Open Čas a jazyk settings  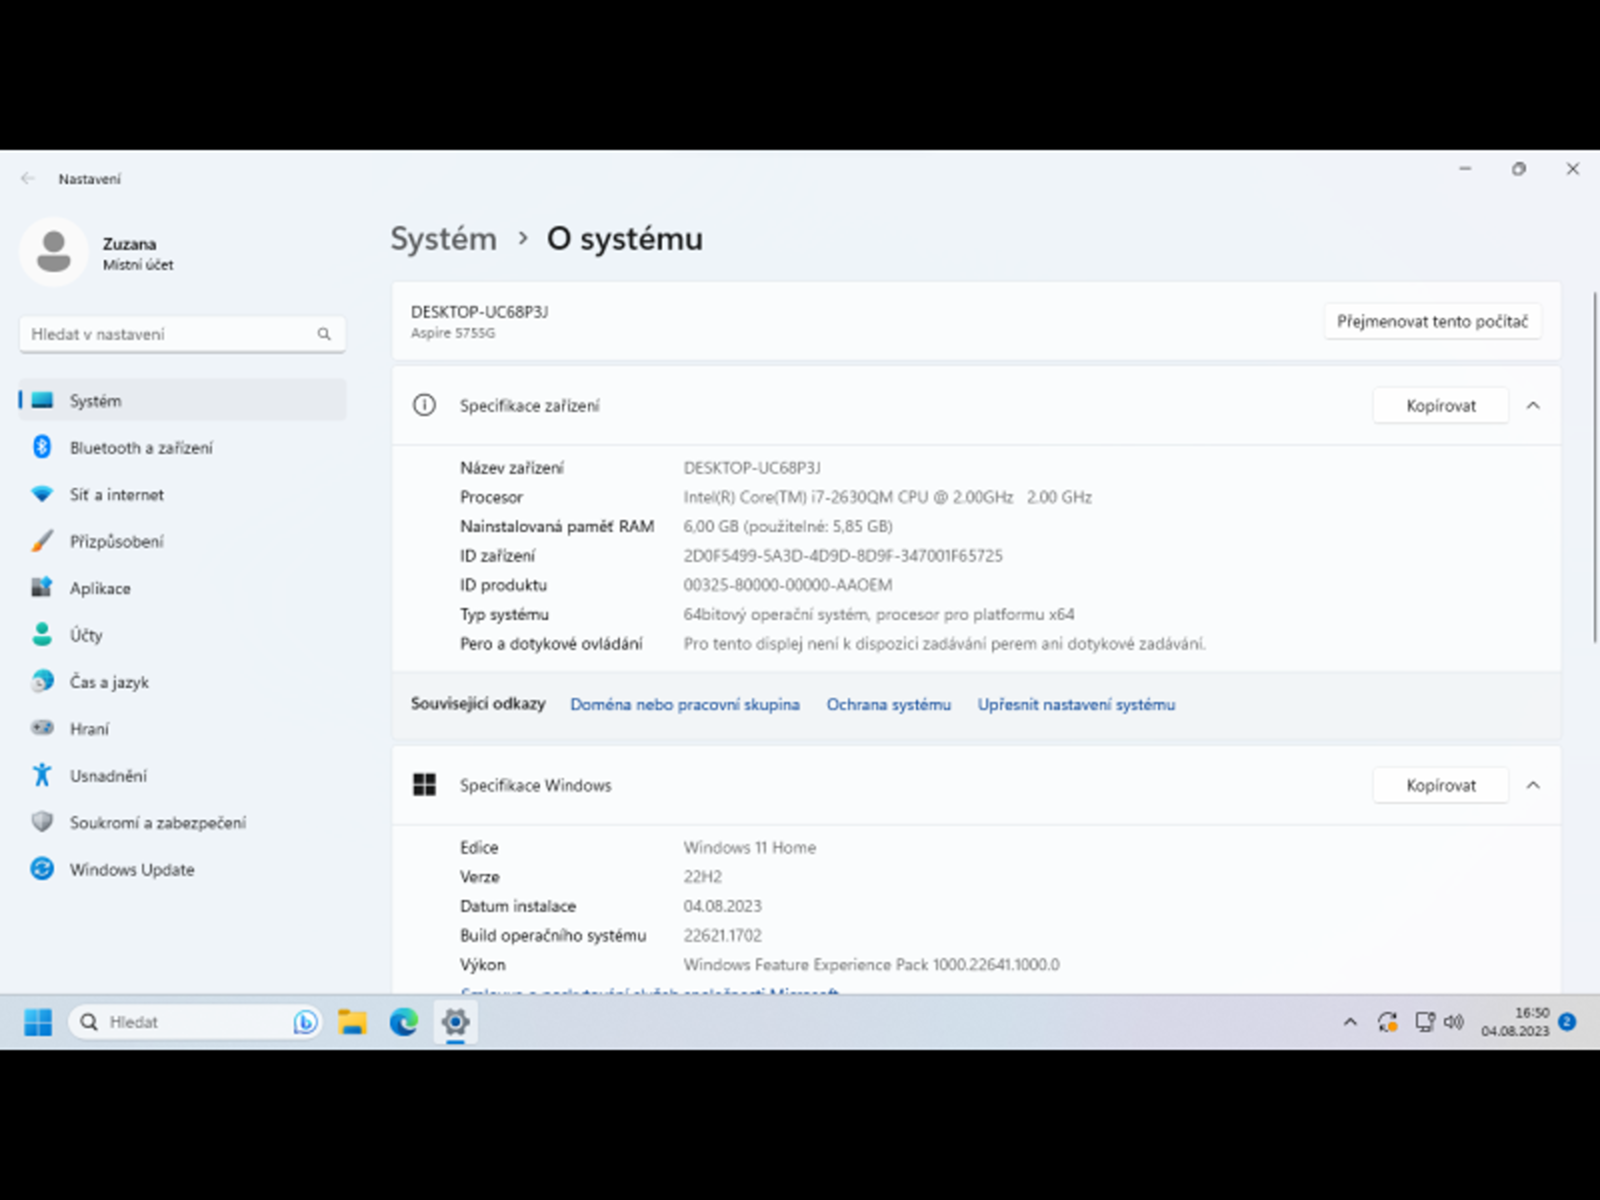point(109,682)
